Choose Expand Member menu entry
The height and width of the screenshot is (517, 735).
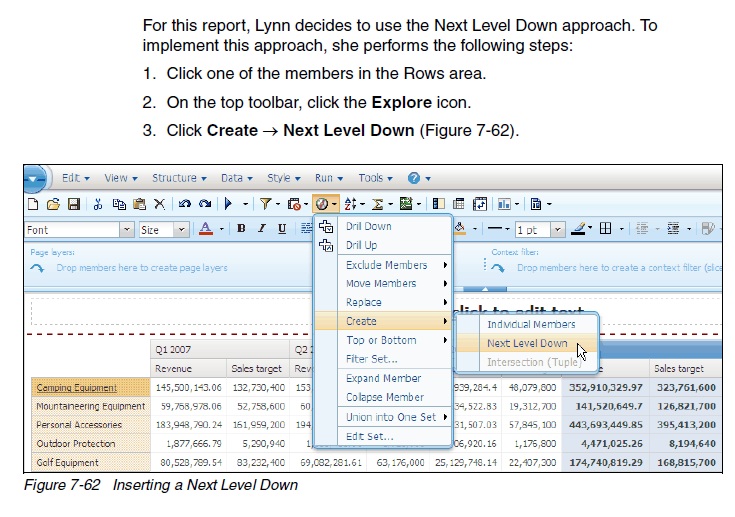click(383, 378)
